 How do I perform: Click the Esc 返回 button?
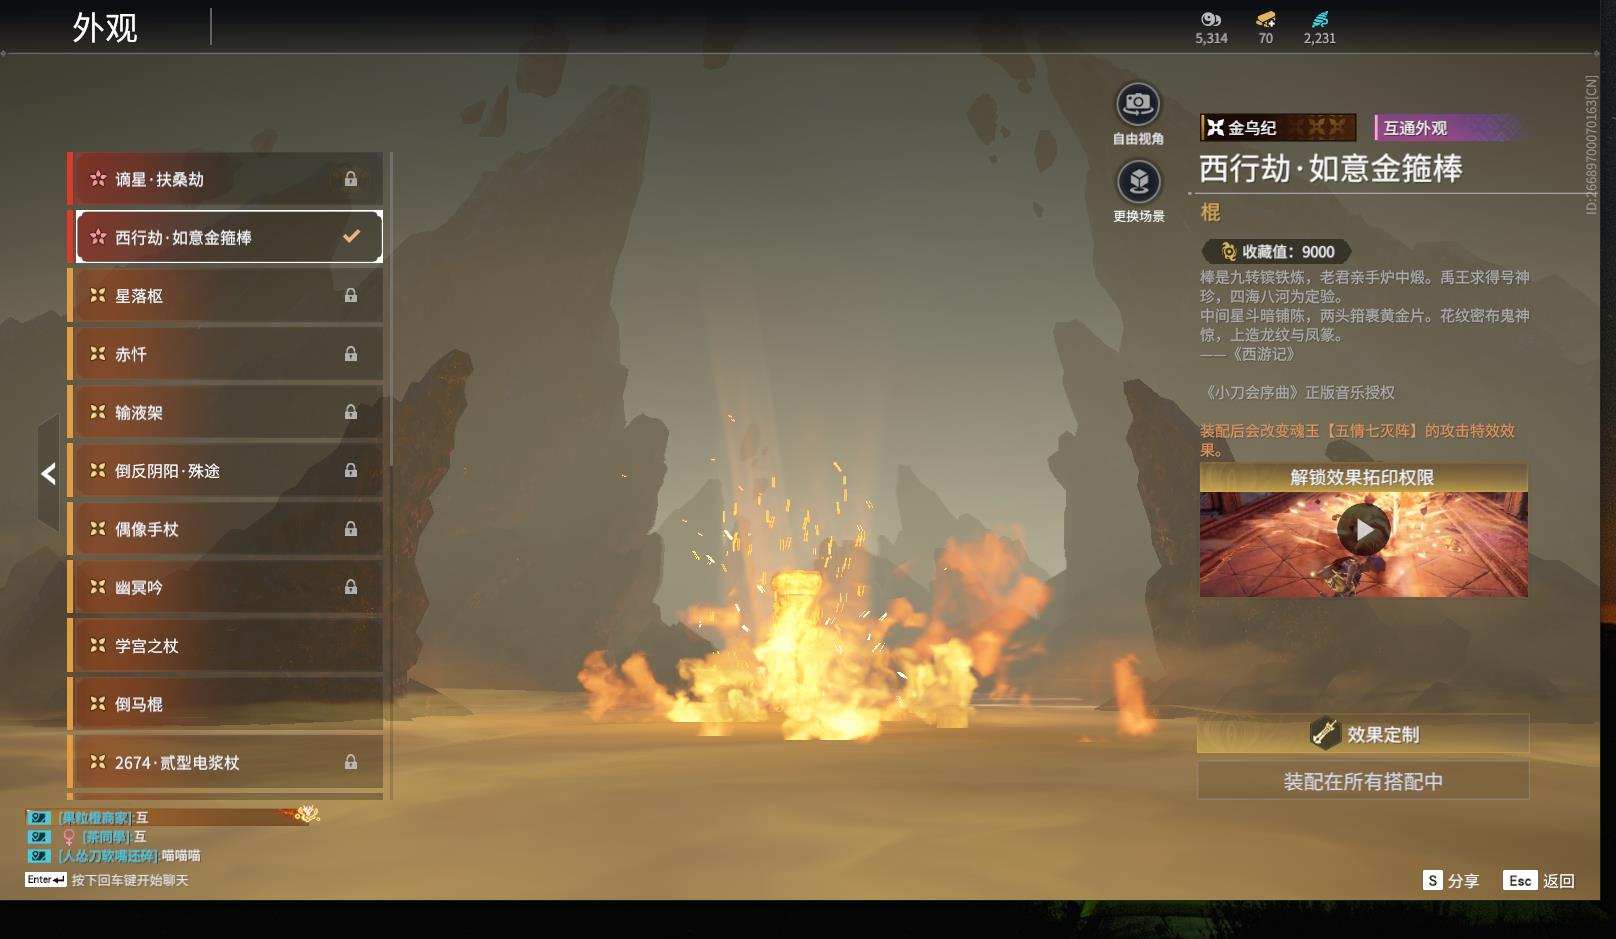pyautogui.click(x=1539, y=880)
